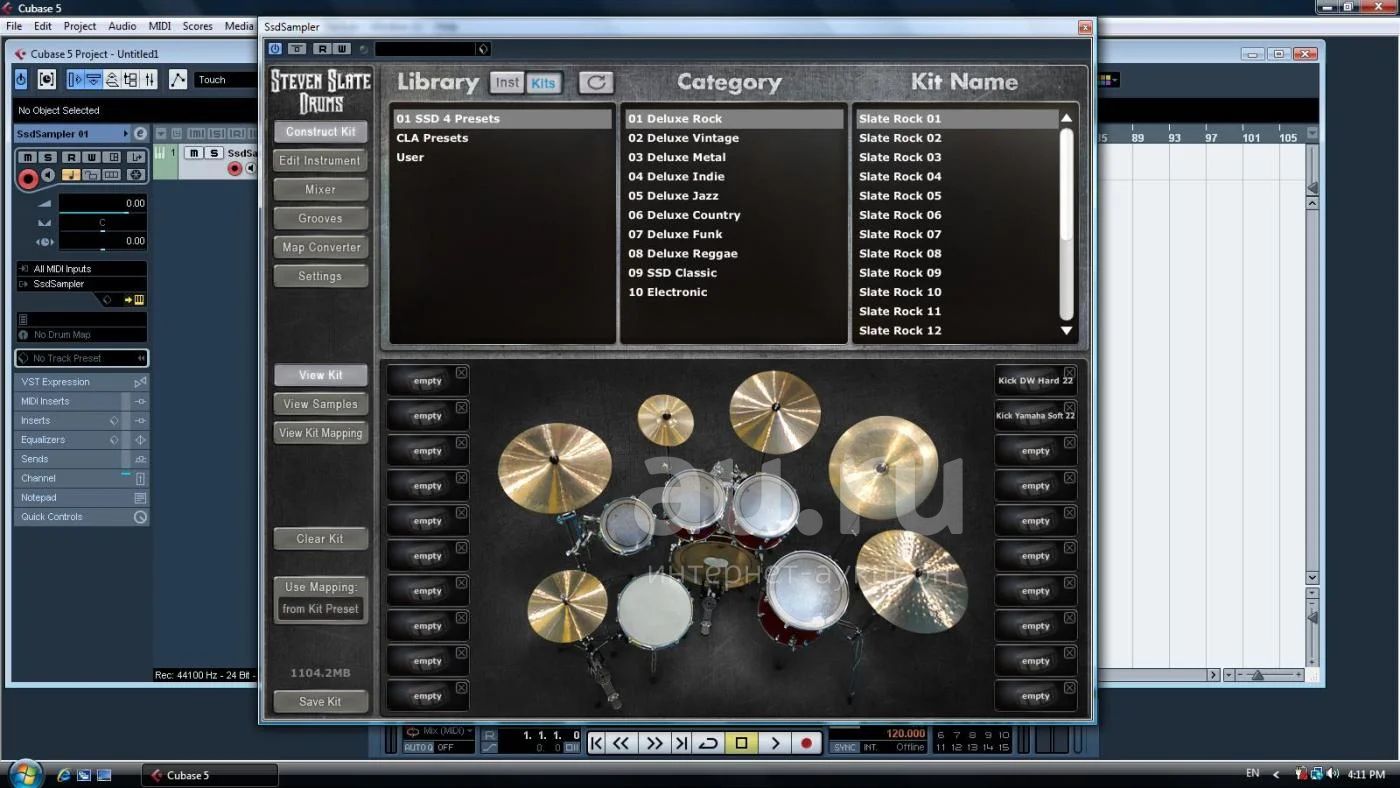Image resolution: width=1400 pixels, height=788 pixels.
Task: Click the Monitor speaker button in inspector
Action: pyautogui.click(x=48, y=175)
